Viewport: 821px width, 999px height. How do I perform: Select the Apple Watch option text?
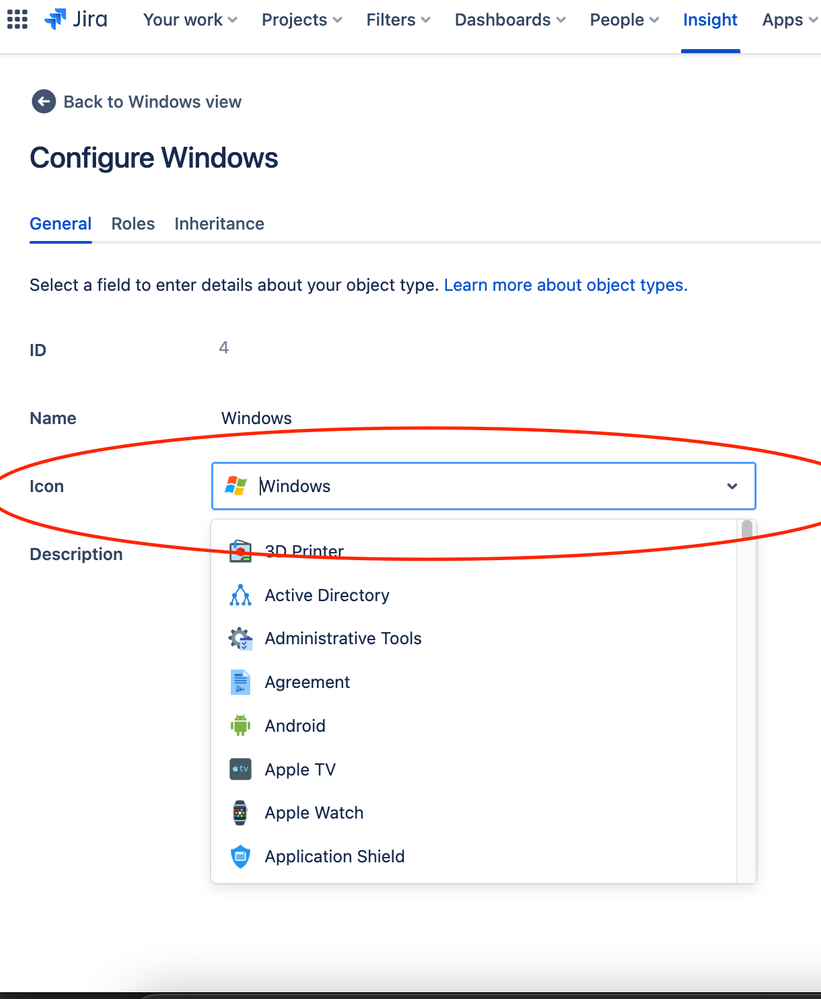tap(314, 813)
